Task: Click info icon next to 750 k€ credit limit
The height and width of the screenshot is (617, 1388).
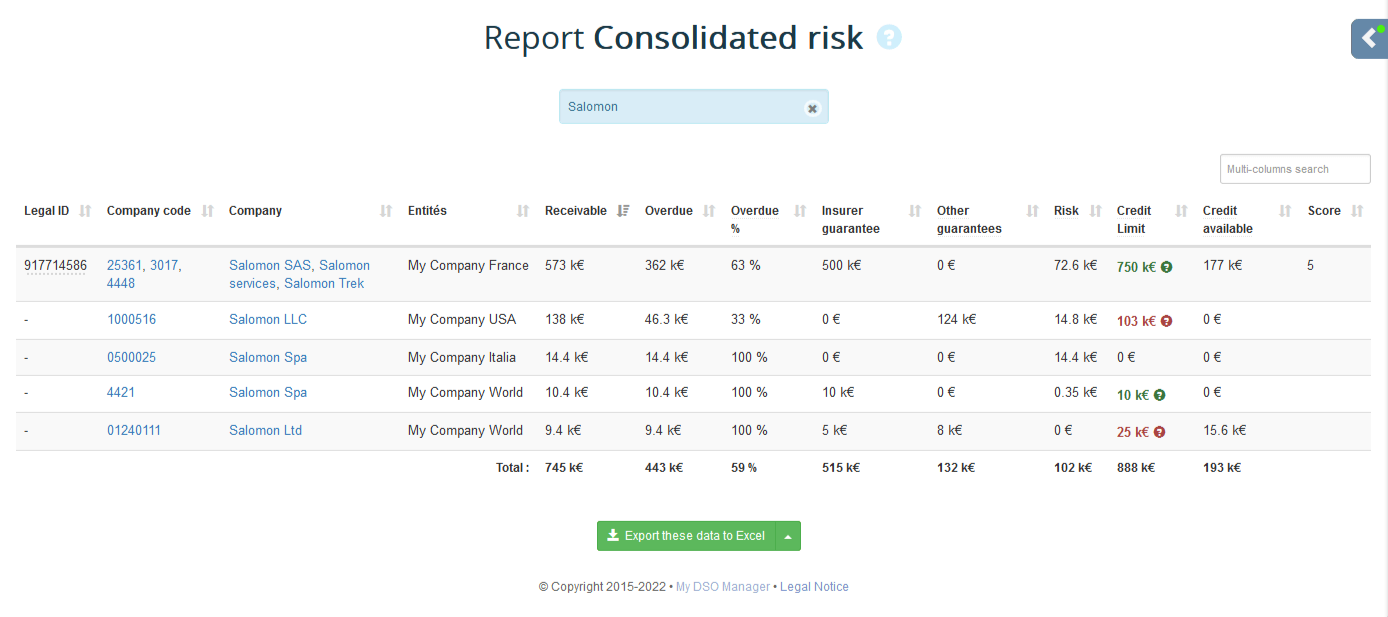Action: [x=1167, y=267]
